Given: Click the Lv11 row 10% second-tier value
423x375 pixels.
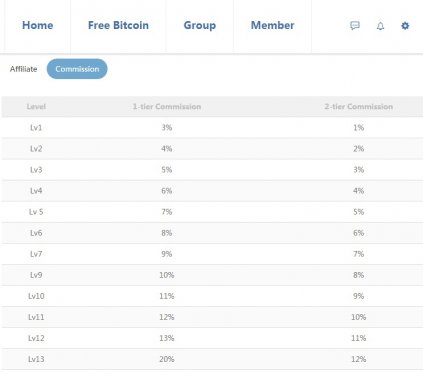Looking at the screenshot, I should point(359,317).
